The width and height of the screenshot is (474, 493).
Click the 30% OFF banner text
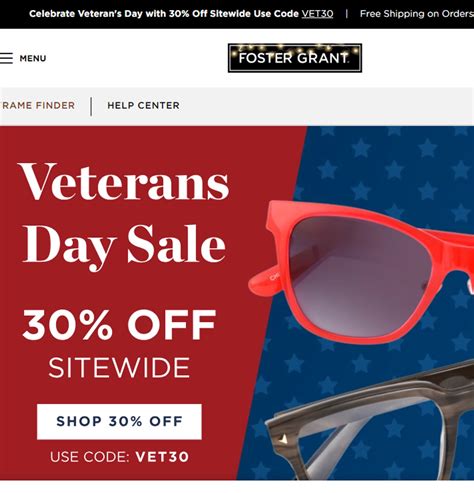tap(119, 324)
